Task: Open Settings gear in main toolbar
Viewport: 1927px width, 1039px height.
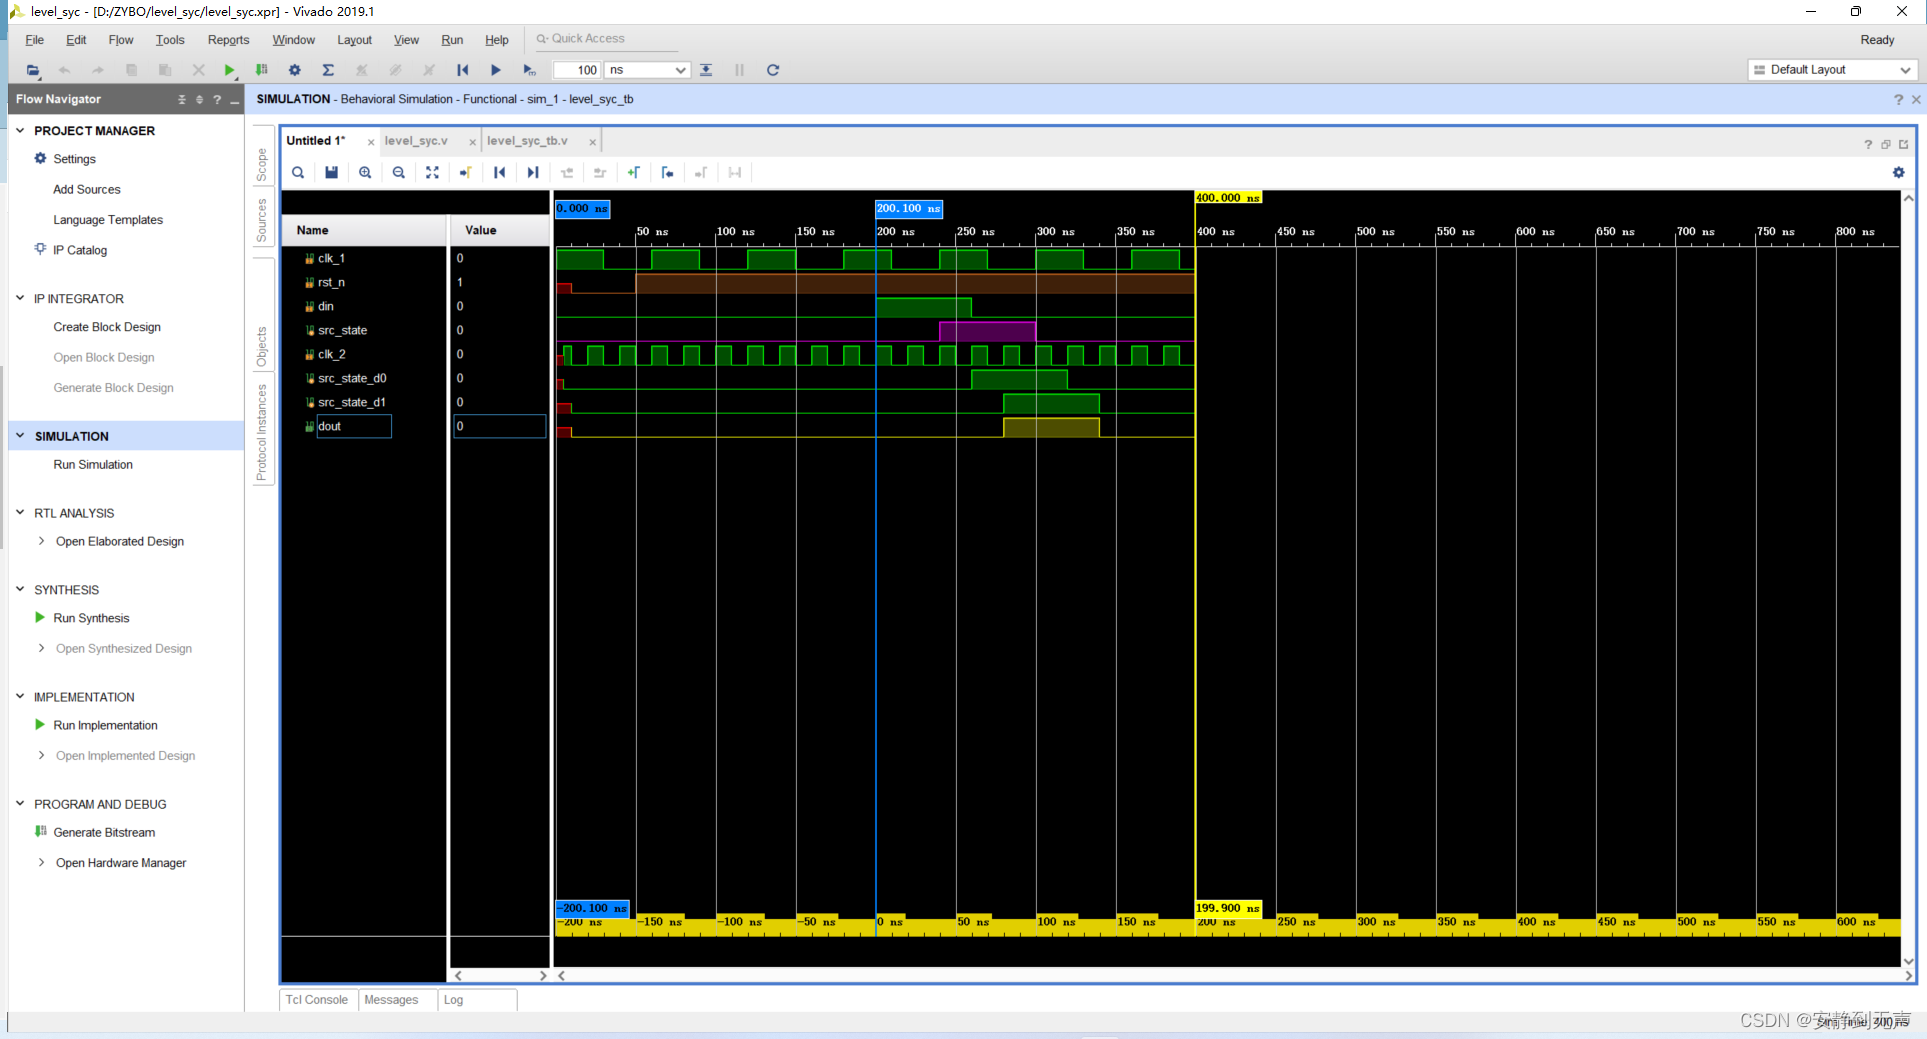Action: [295, 70]
